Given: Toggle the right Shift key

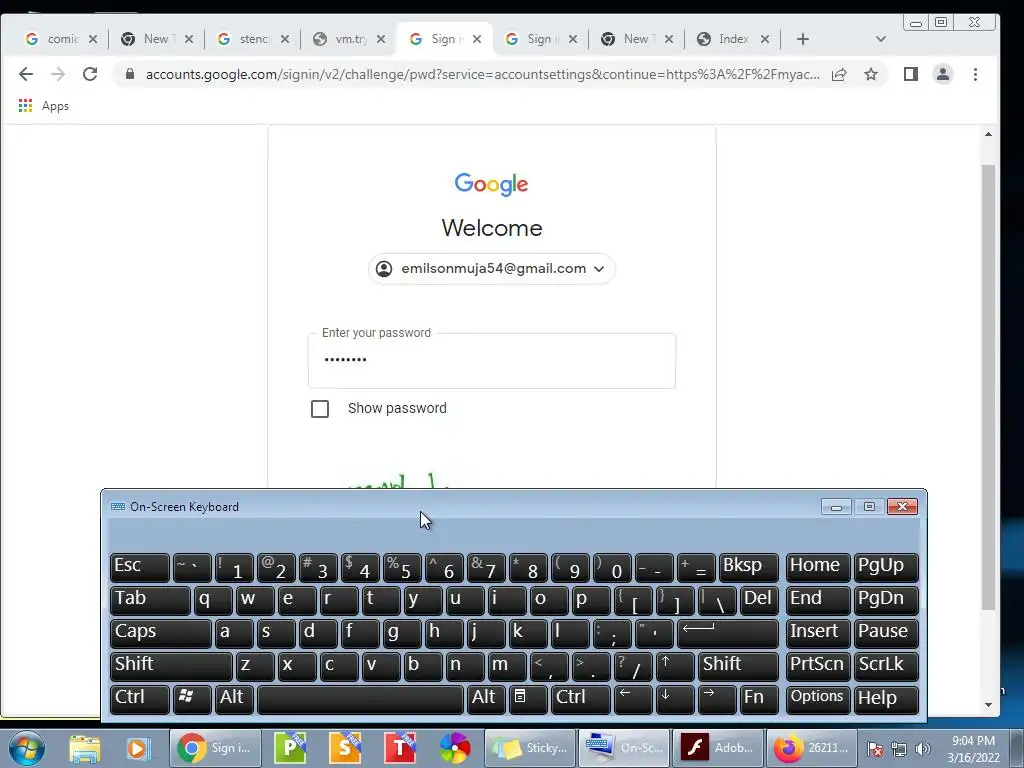Looking at the screenshot, I should click(738, 665).
